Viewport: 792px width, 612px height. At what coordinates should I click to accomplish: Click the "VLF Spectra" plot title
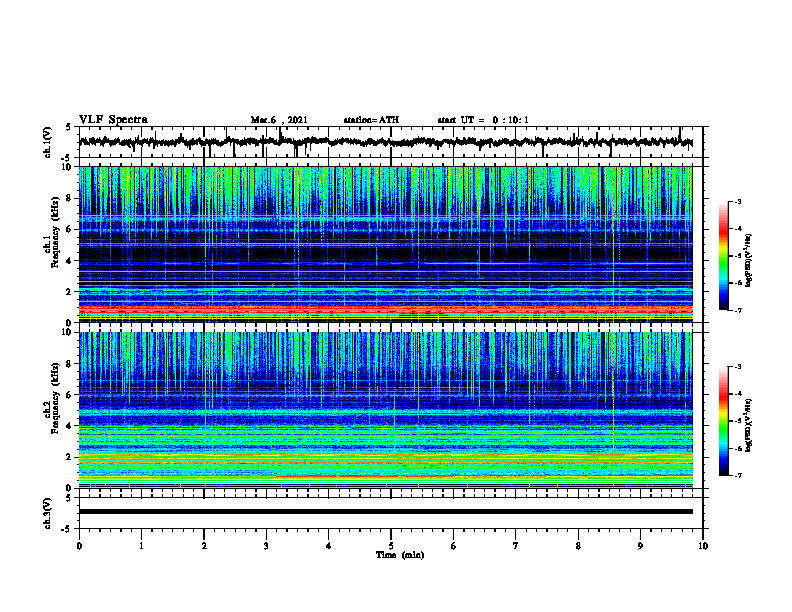[x=113, y=120]
